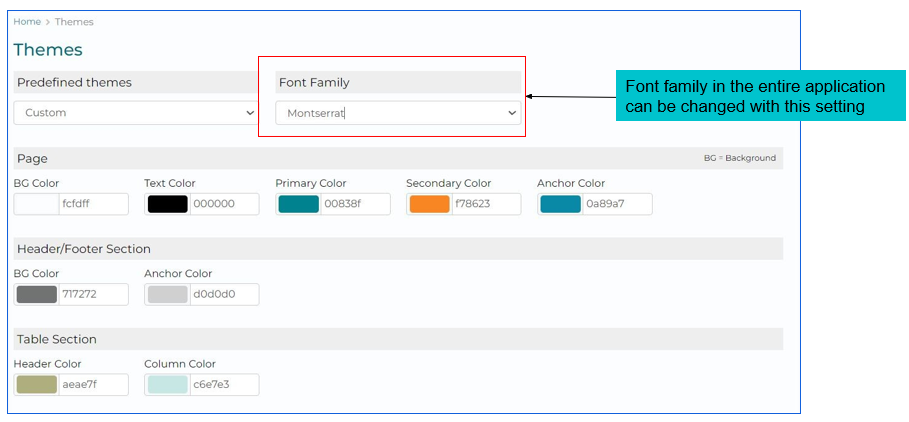Viewport: 909px width, 422px height.
Task: Focus the 000000 Text Color hex field
Action: pos(223,204)
